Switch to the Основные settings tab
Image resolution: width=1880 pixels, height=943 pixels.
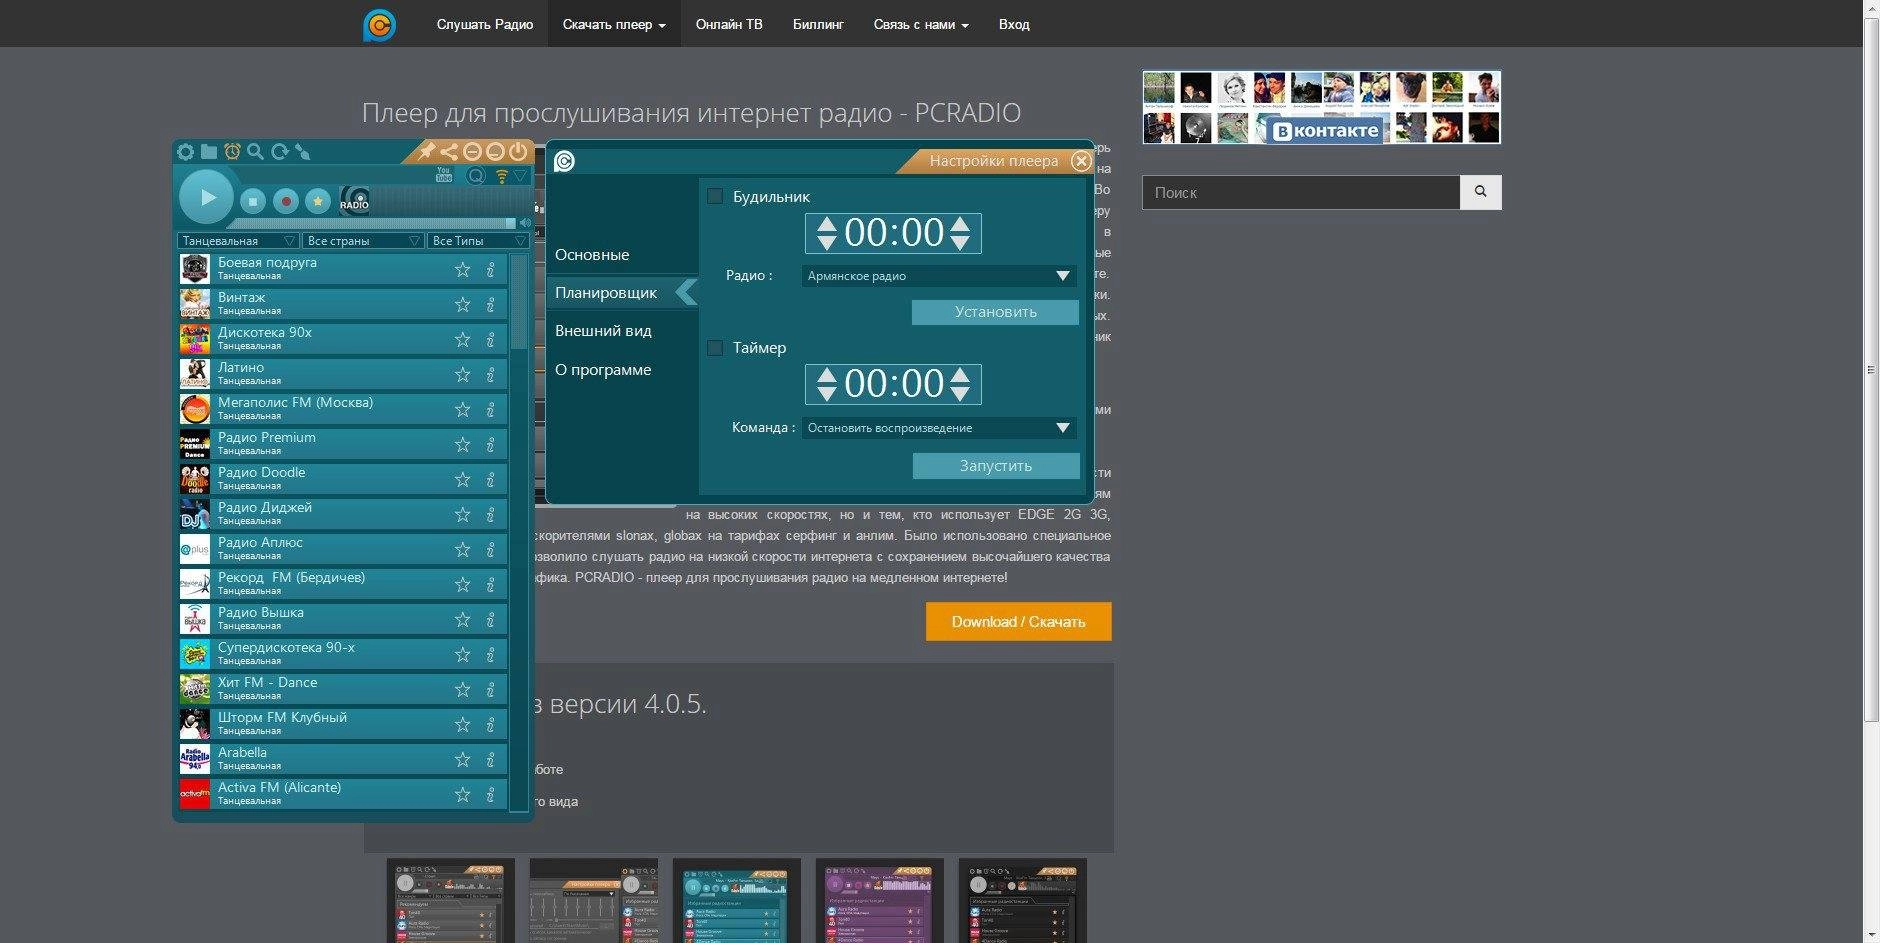coord(592,255)
